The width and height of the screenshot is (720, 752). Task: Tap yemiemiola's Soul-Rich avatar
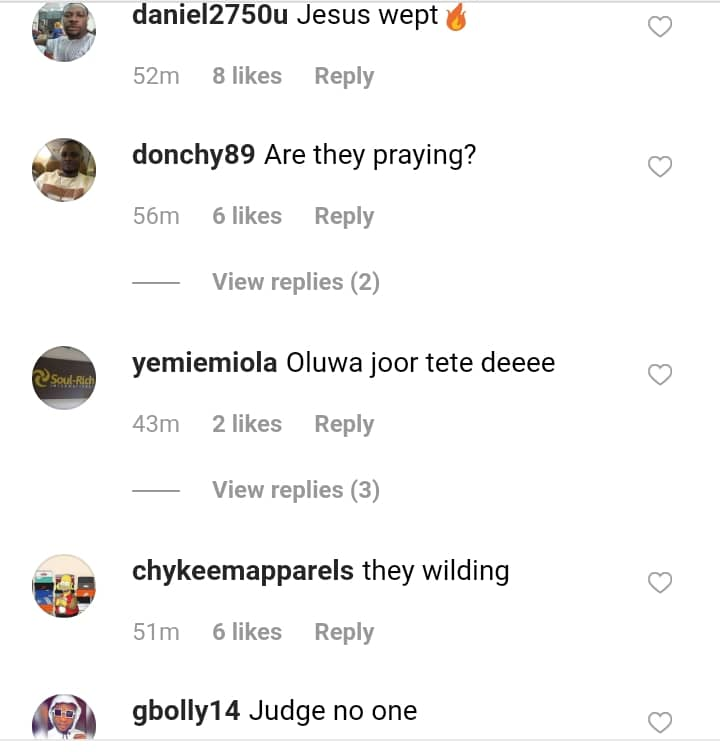tap(64, 378)
